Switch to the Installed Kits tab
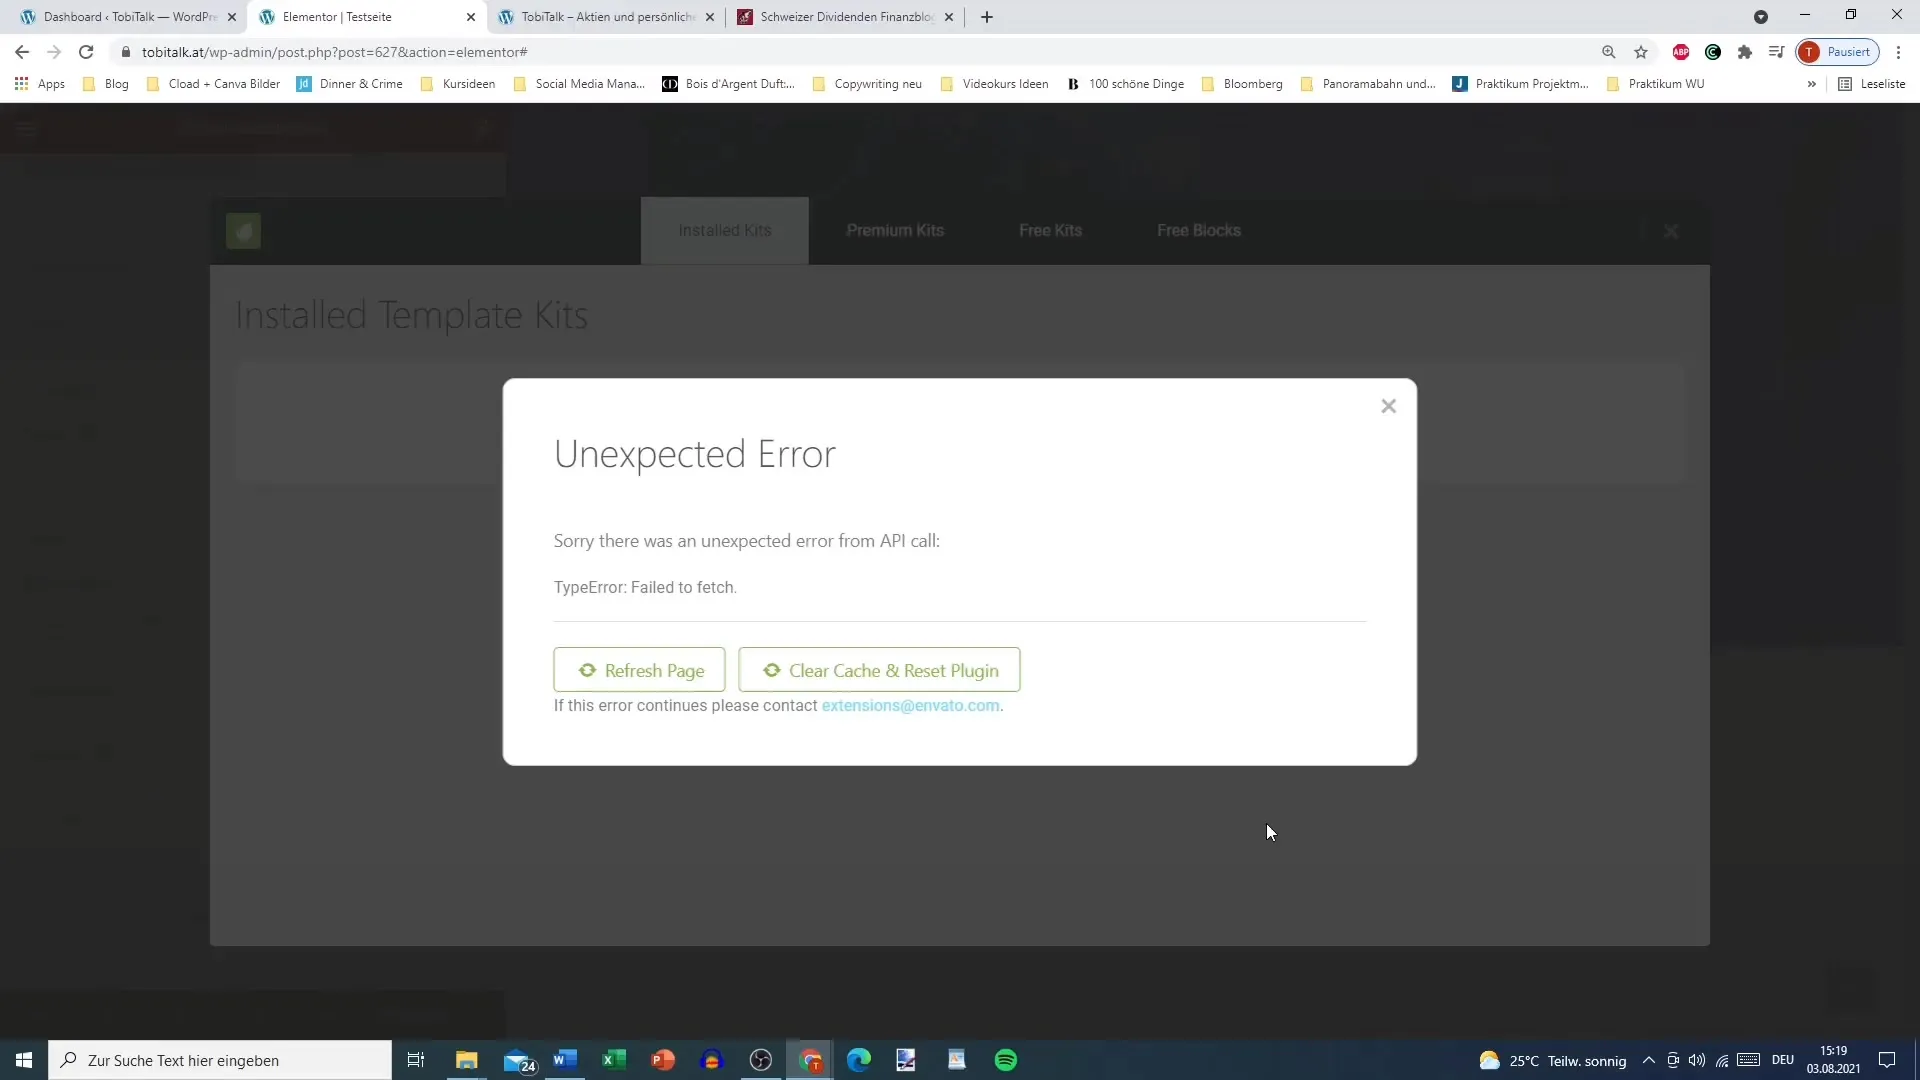 (x=725, y=231)
